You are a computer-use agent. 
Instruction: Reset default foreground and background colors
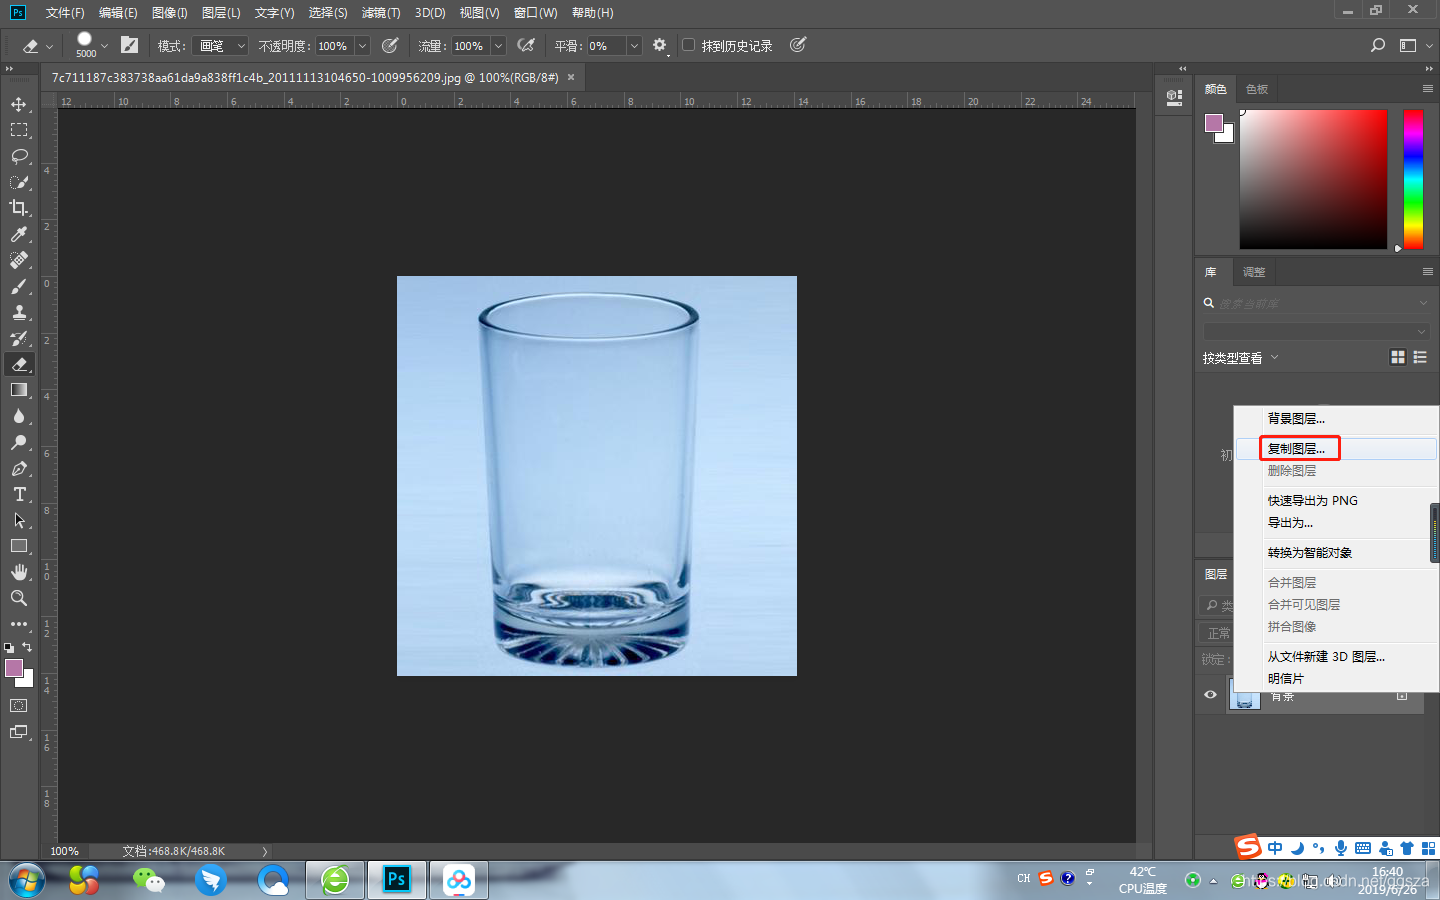coord(9,648)
